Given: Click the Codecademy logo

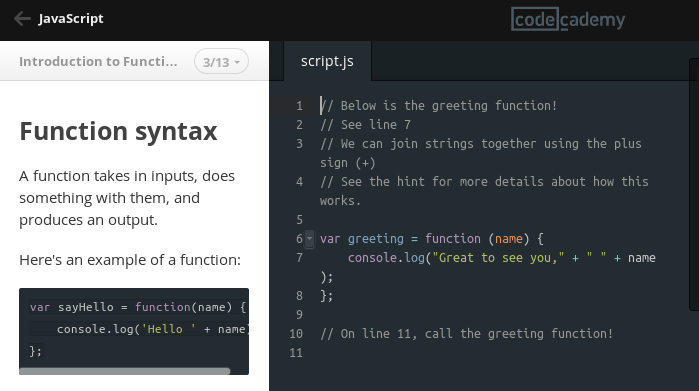Looking at the screenshot, I should point(568,19).
